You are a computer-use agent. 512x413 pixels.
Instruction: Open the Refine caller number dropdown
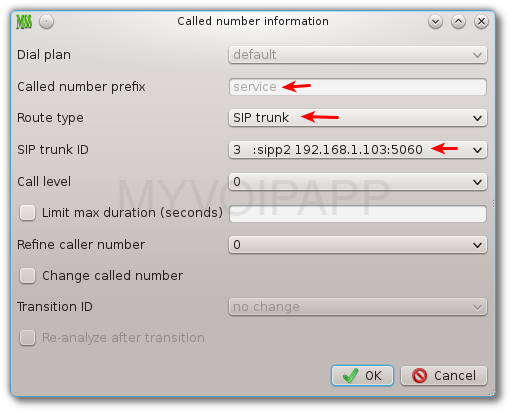tap(358, 245)
